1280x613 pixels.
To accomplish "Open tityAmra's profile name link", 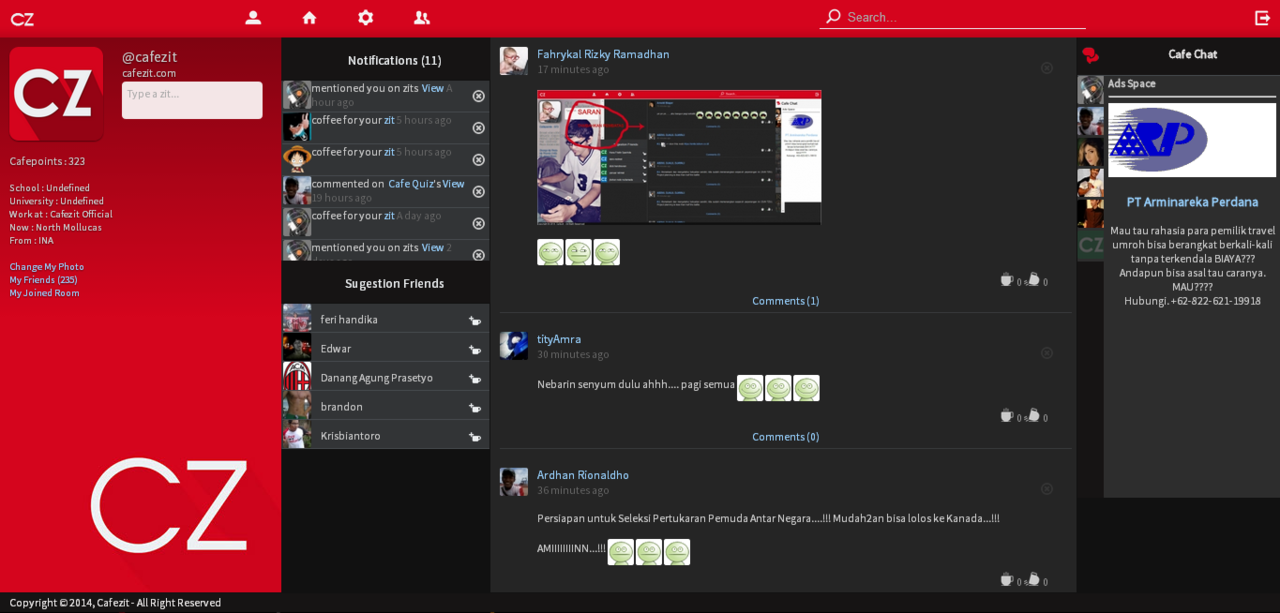I will (x=559, y=339).
